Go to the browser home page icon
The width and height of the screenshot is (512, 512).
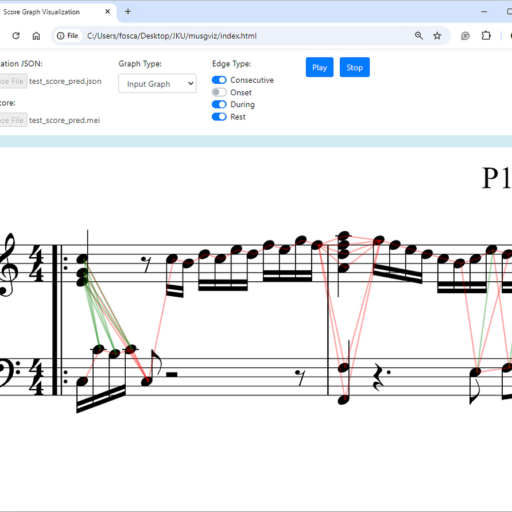(x=36, y=36)
